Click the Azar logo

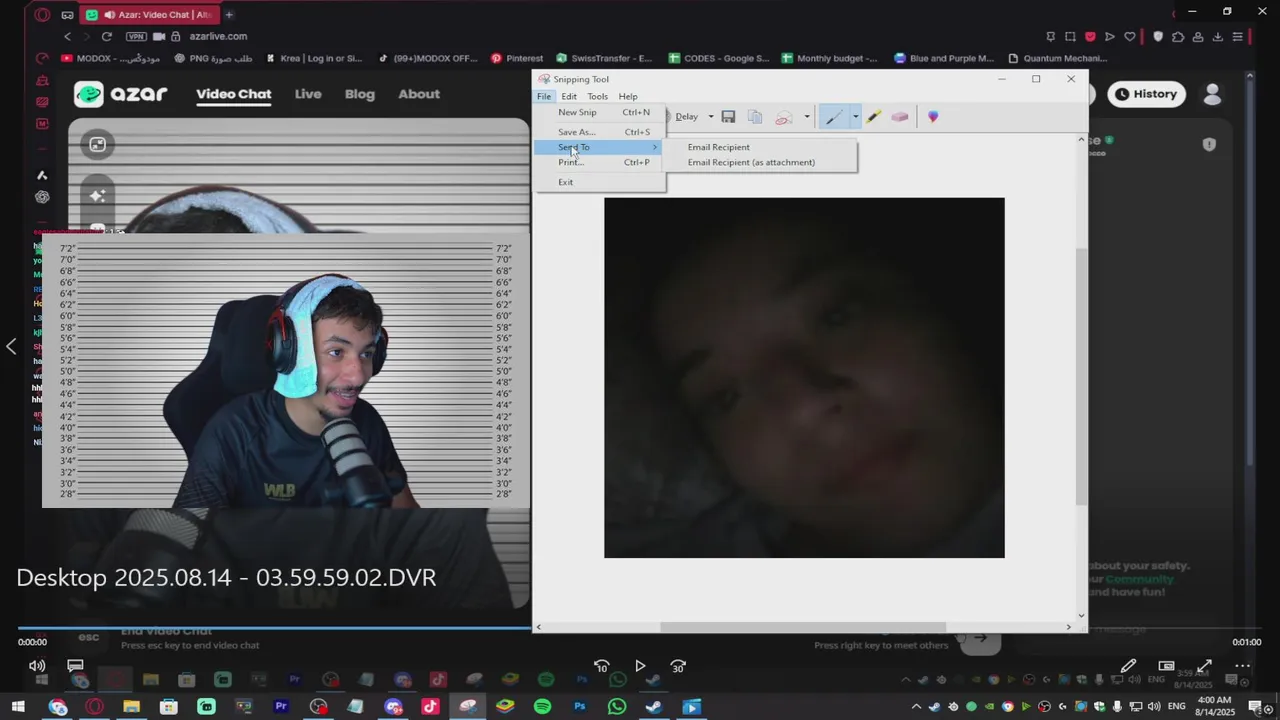point(120,94)
